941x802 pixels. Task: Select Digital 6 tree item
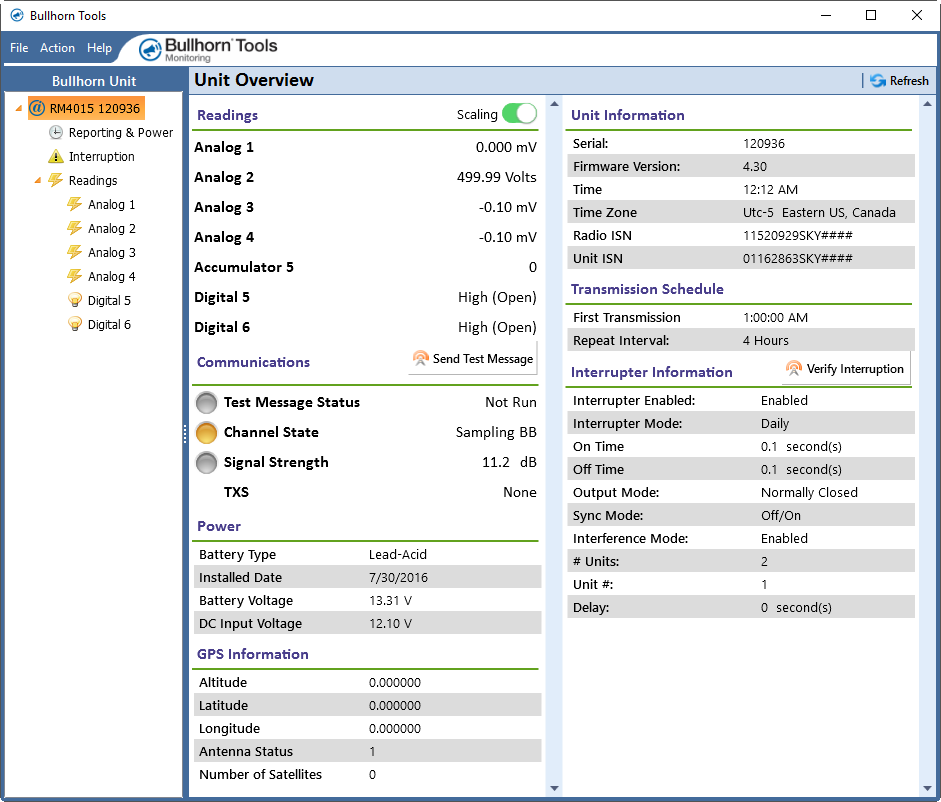point(109,325)
